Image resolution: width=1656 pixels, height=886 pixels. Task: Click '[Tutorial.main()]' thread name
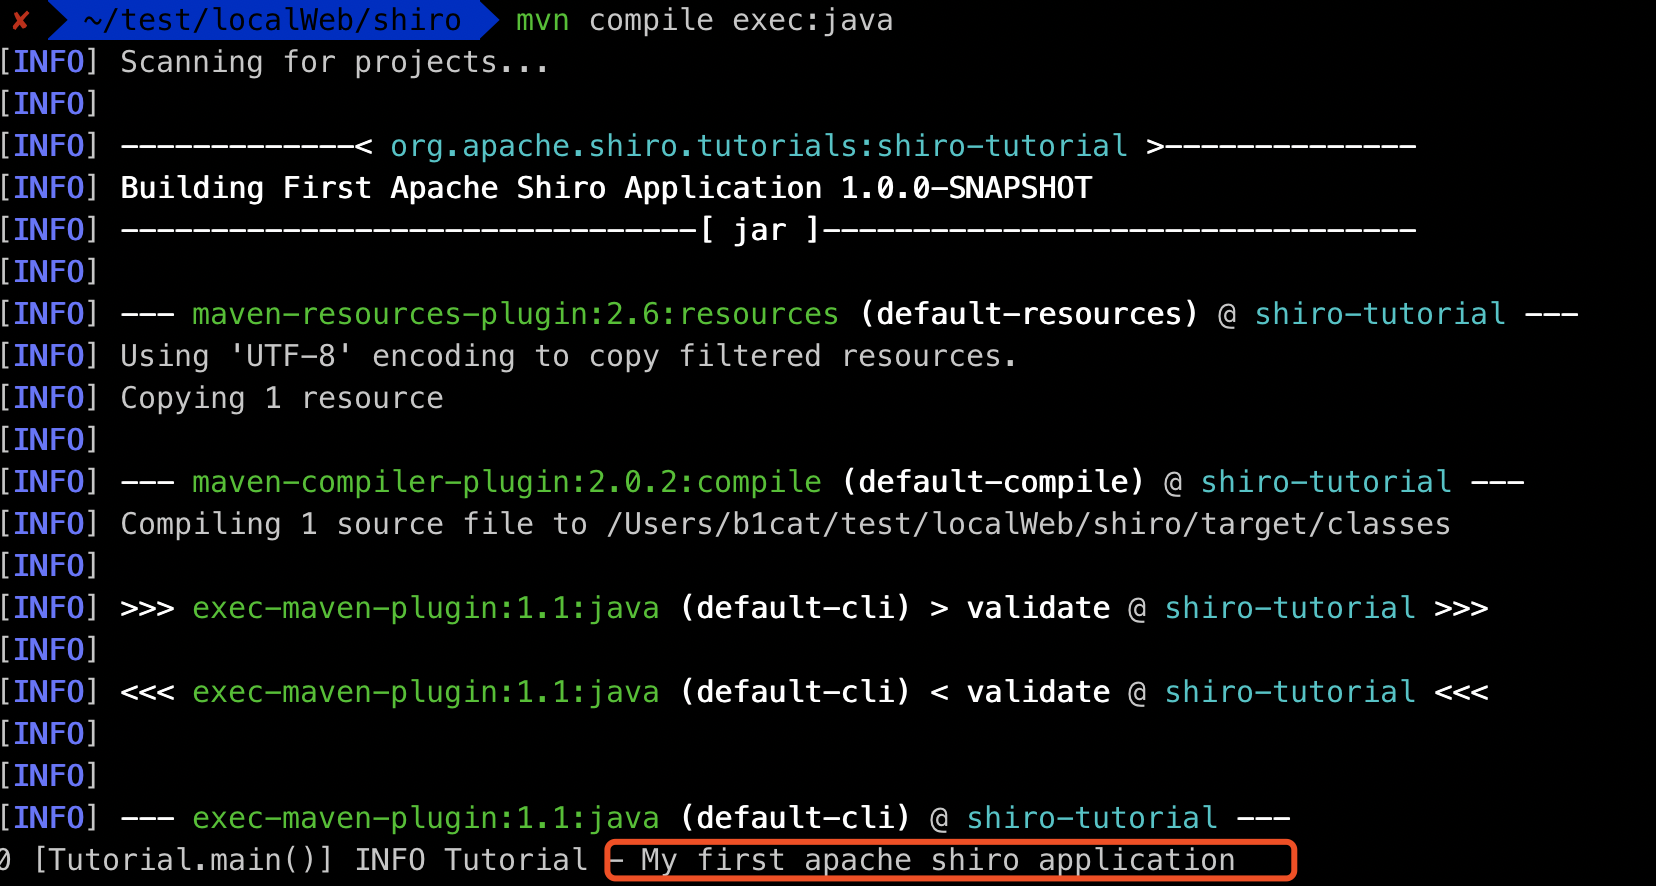click(x=183, y=860)
